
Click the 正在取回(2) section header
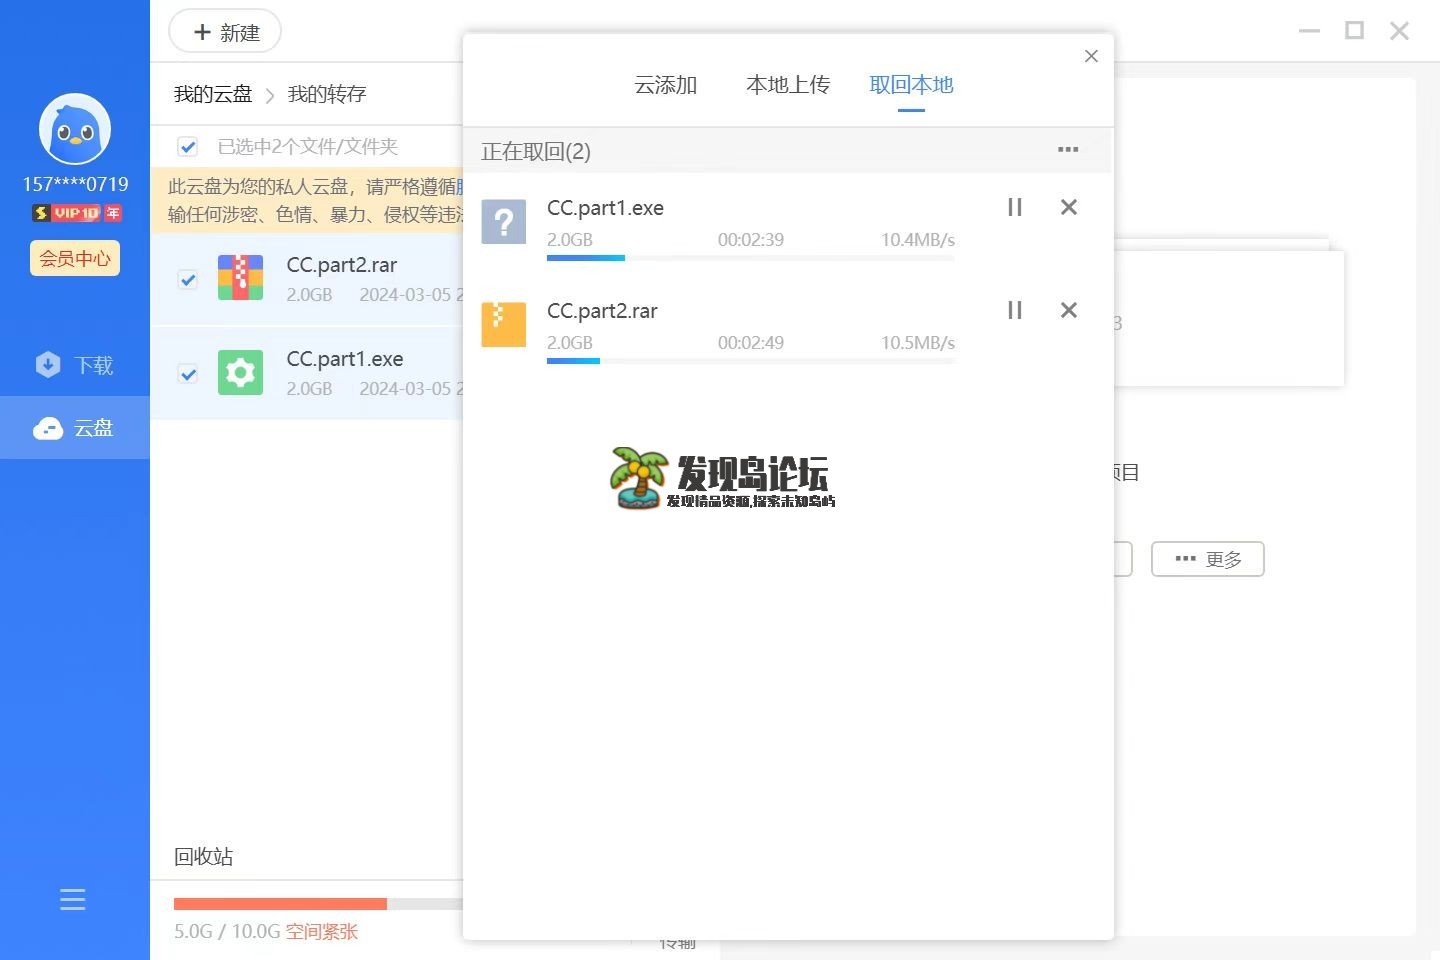click(536, 151)
